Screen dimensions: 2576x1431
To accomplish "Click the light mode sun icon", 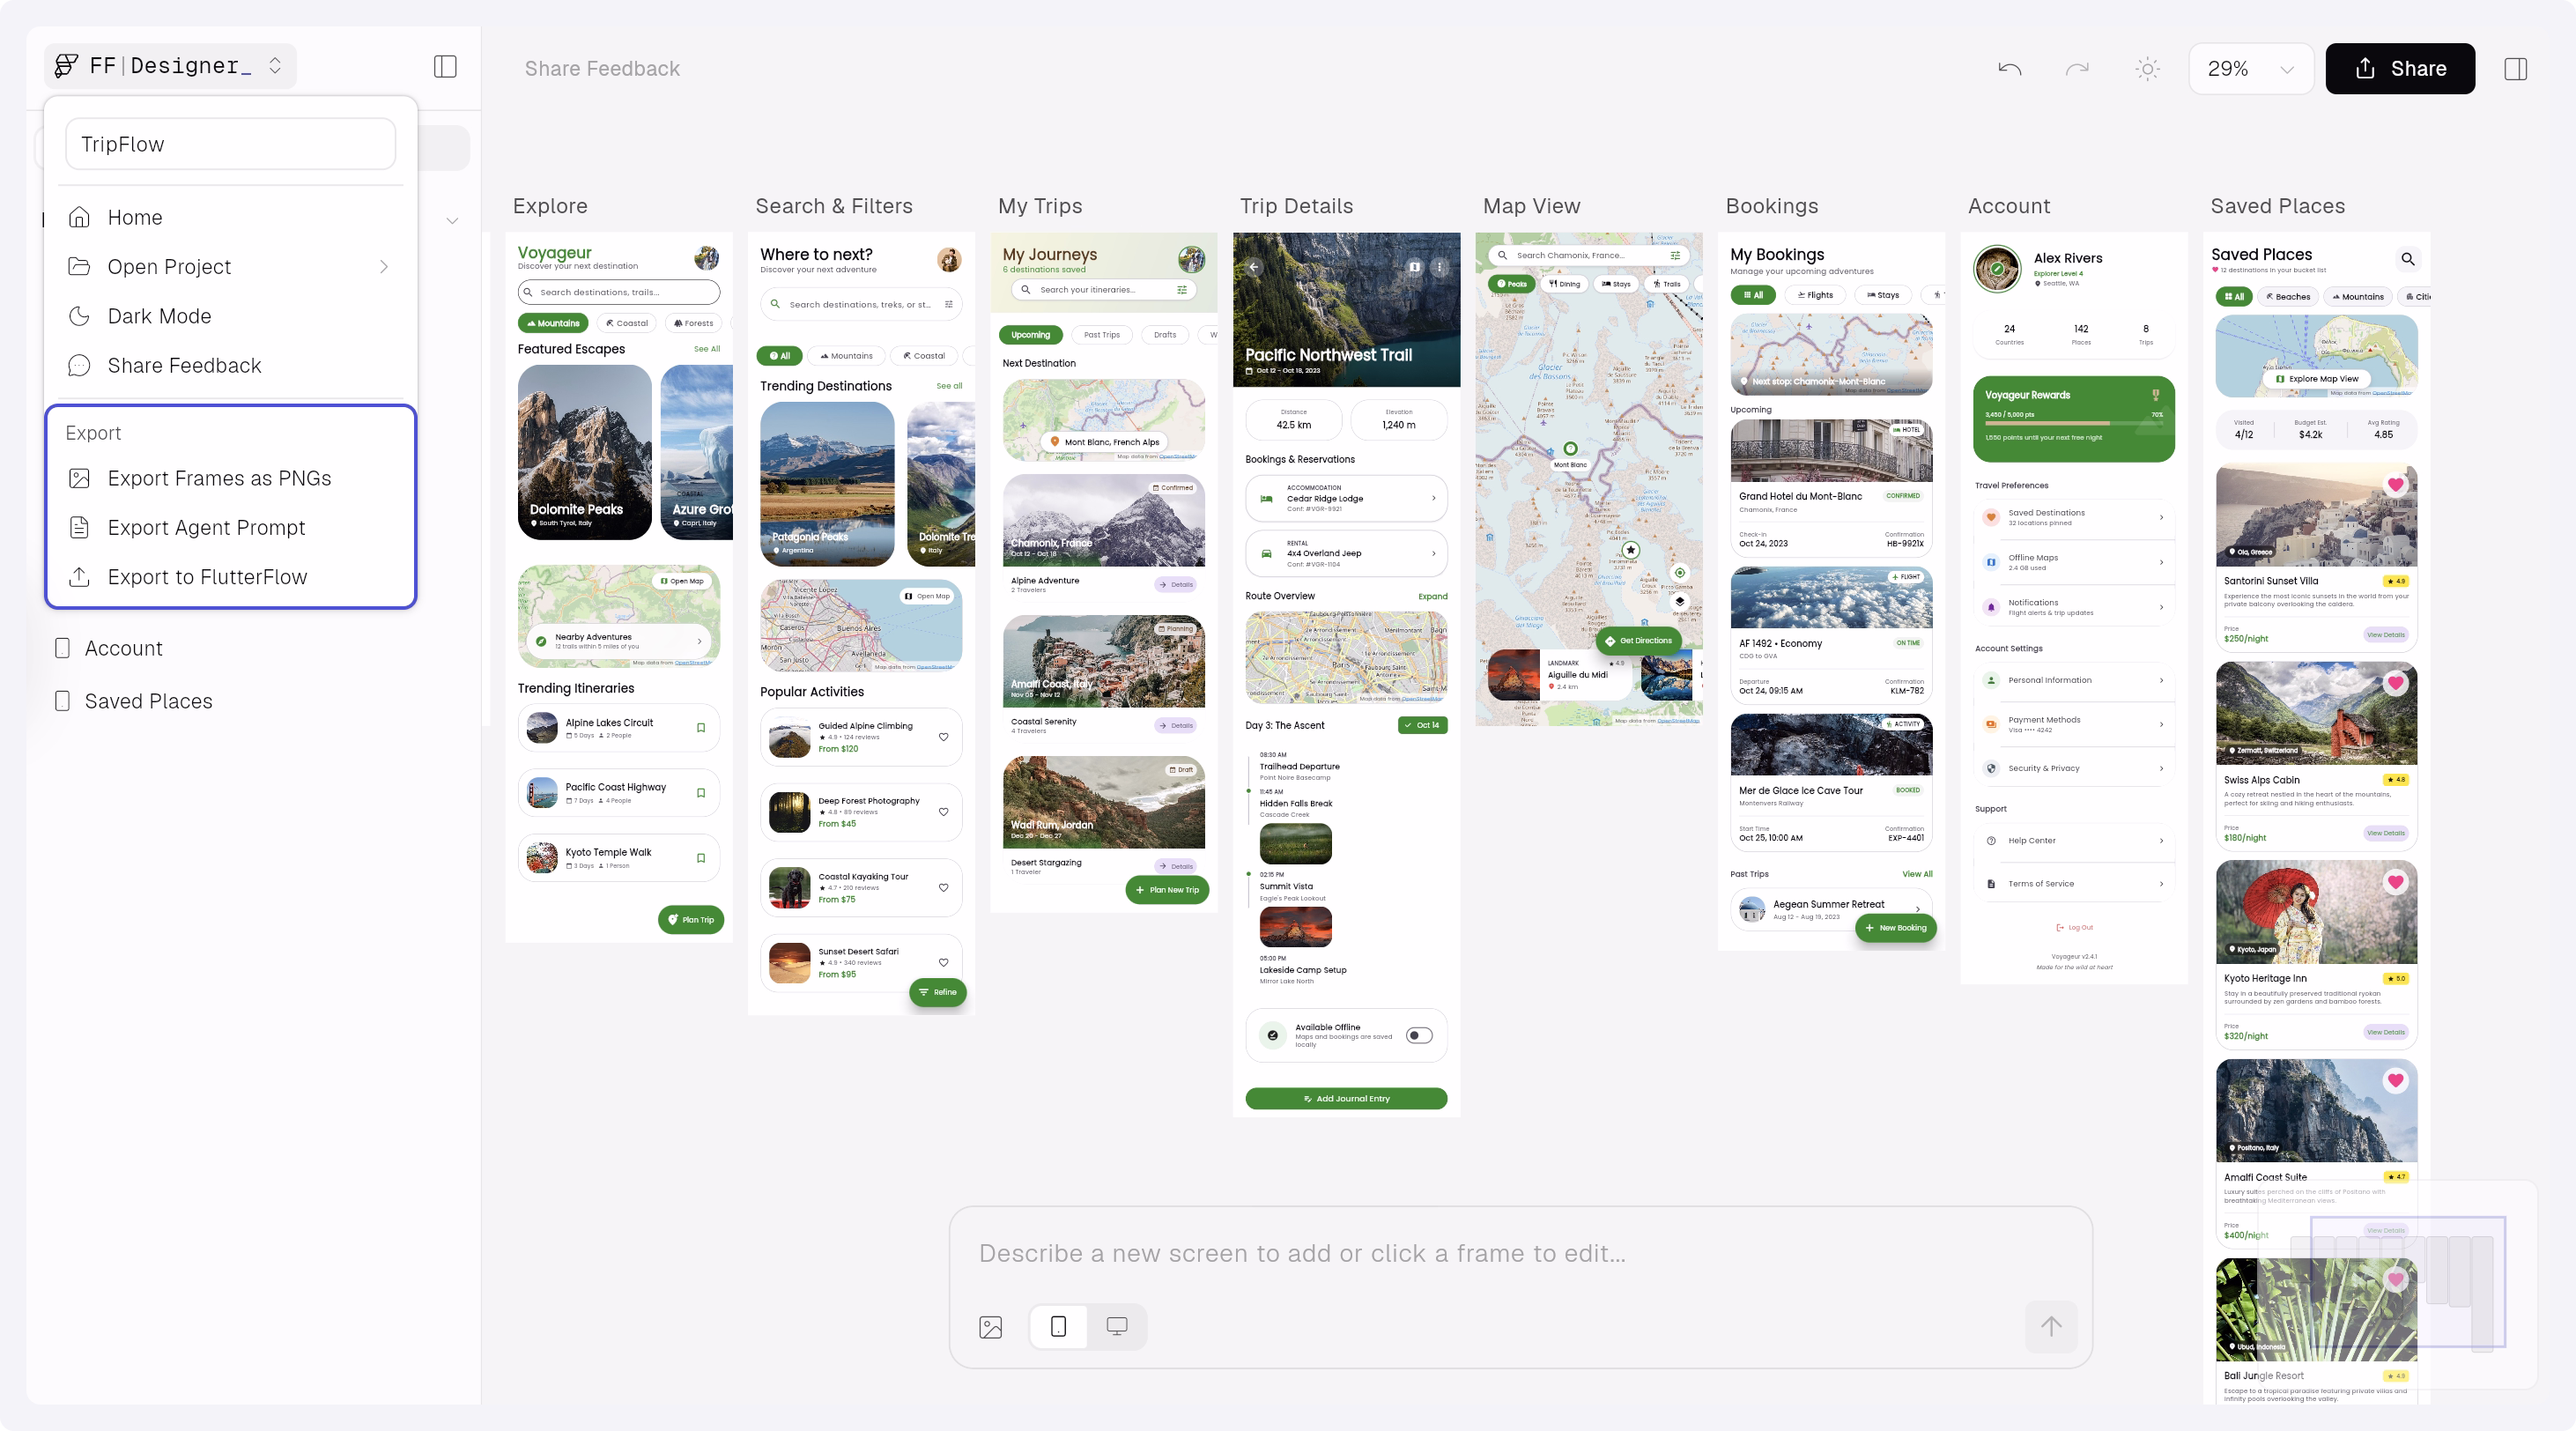I will click(x=2147, y=69).
